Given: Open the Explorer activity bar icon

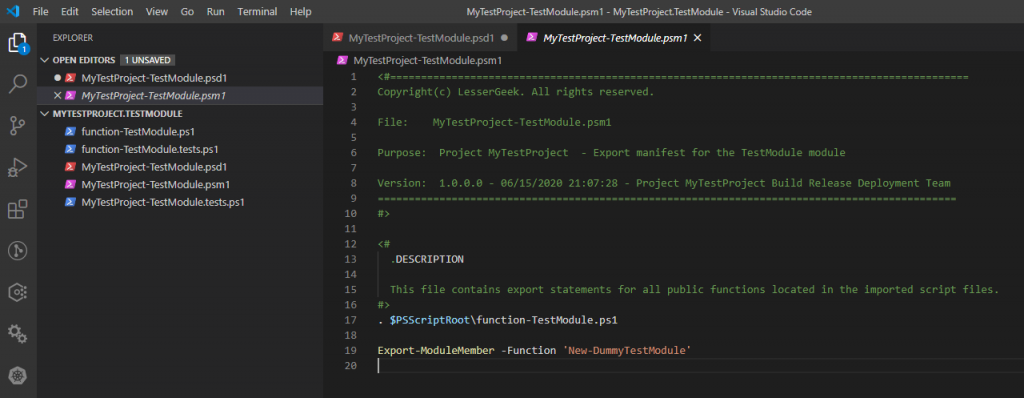Looking at the screenshot, I should coord(18,43).
